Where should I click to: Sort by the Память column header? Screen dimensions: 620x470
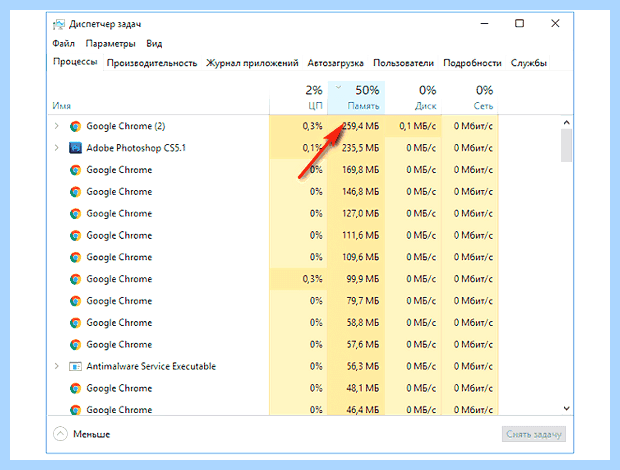(x=356, y=98)
